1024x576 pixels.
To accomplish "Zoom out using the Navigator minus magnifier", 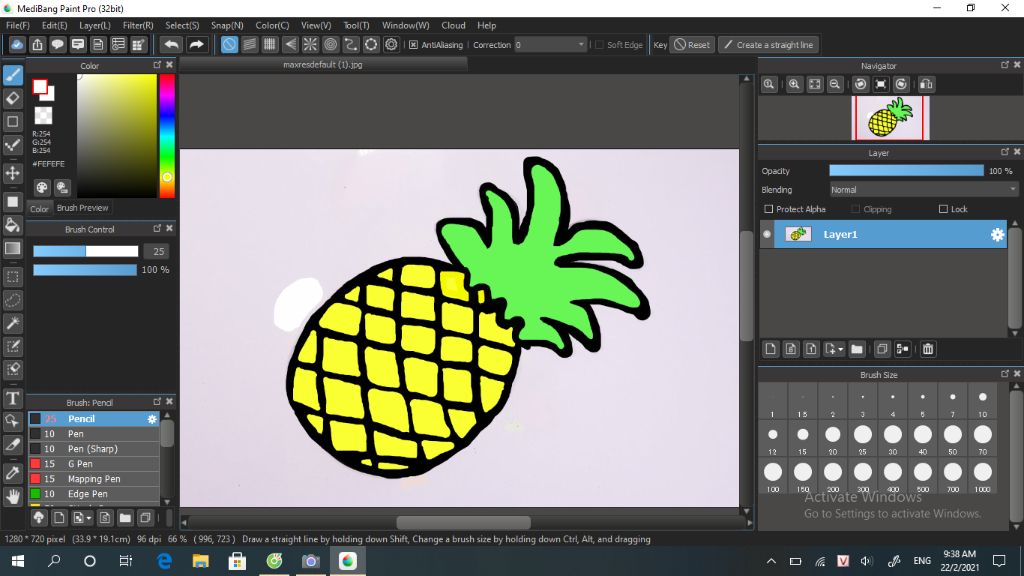I will 835,84.
